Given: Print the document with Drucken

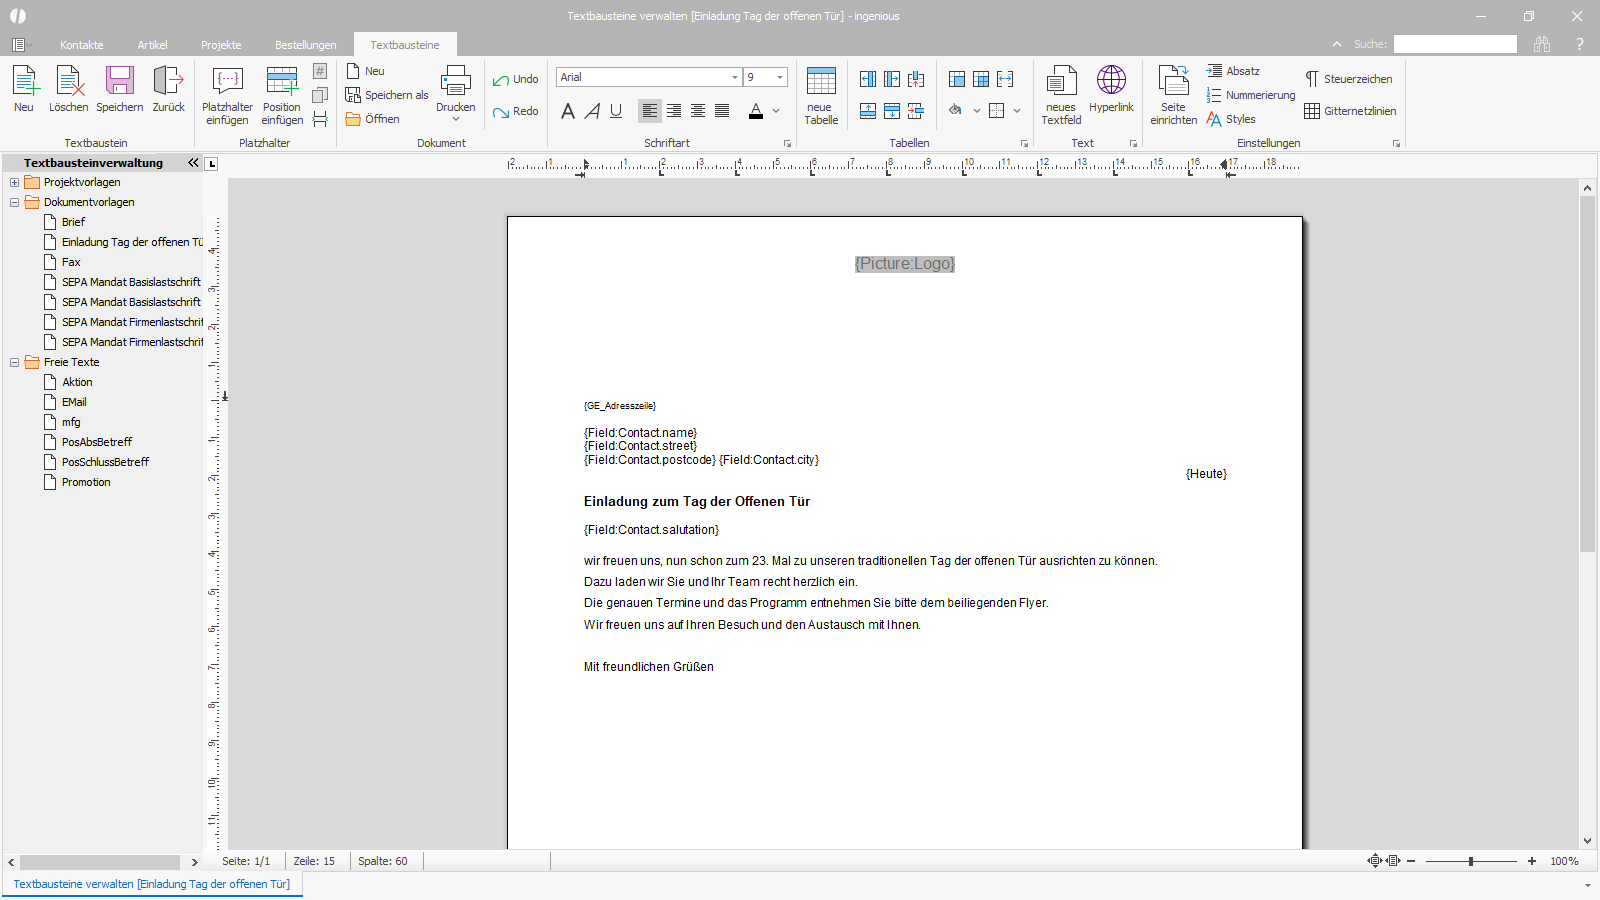Looking at the screenshot, I should coord(456,92).
